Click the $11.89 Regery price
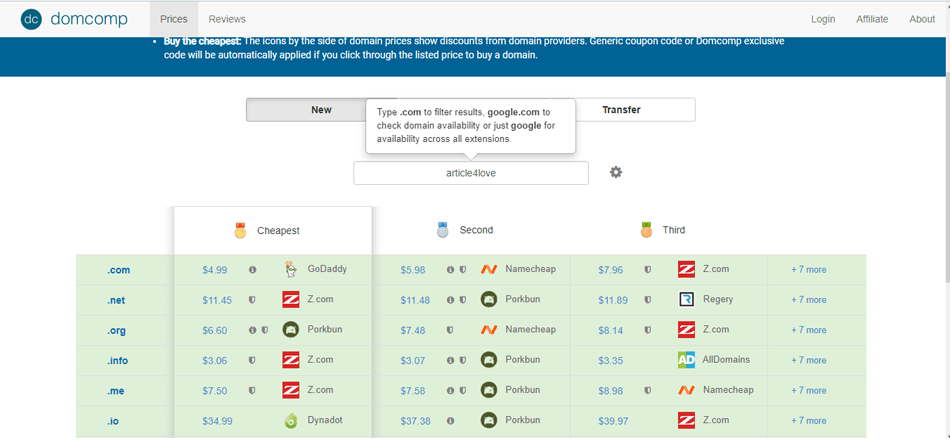Image resolution: width=950 pixels, height=440 pixels. pyautogui.click(x=613, y=300)
